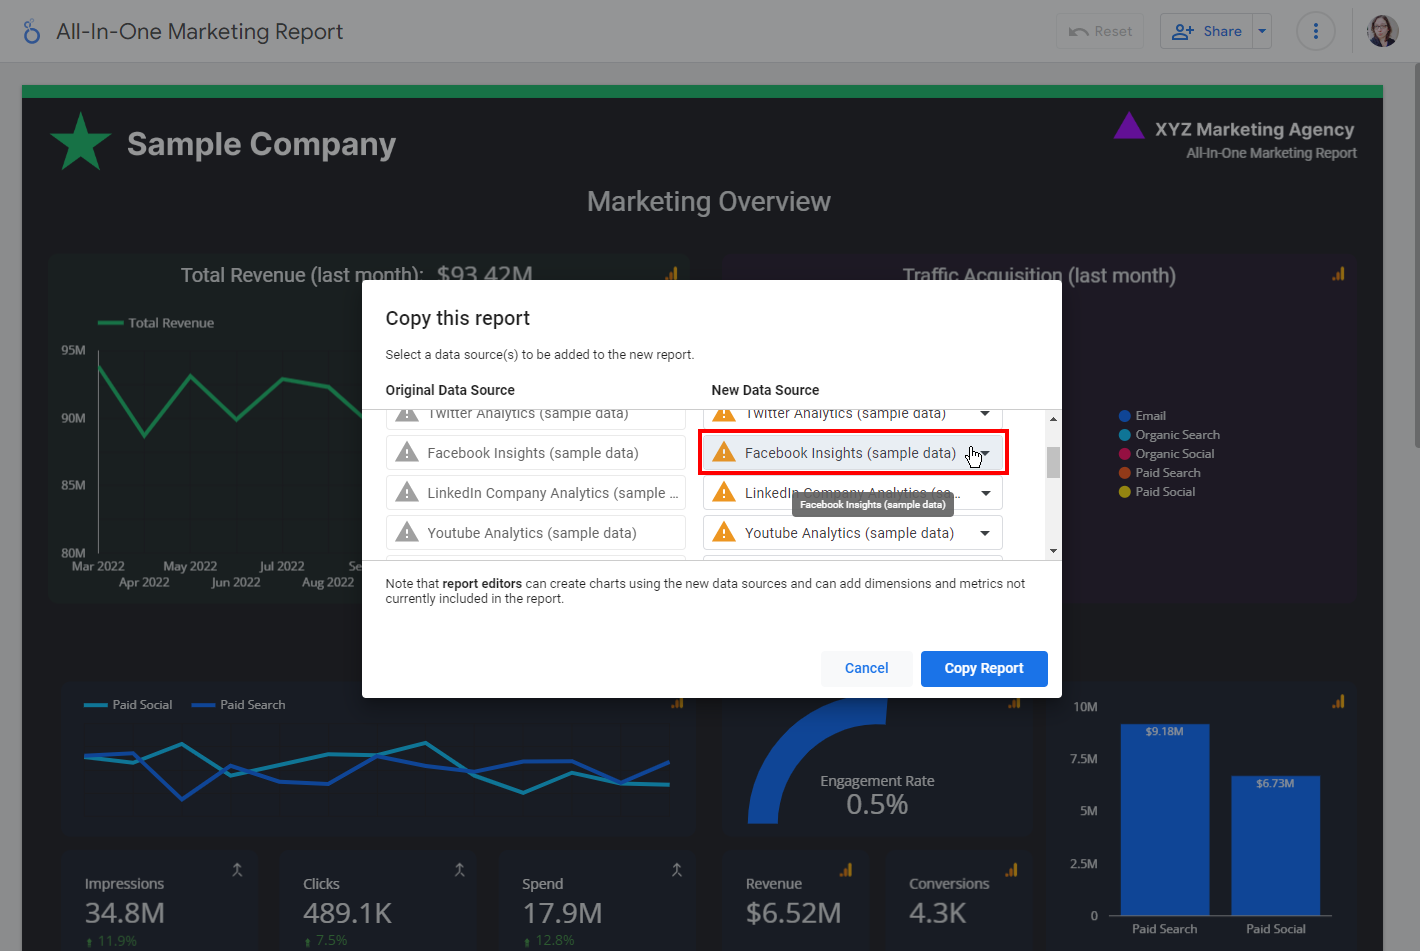Open the new Facebook Insights data source dropdown

coord(852,453)
